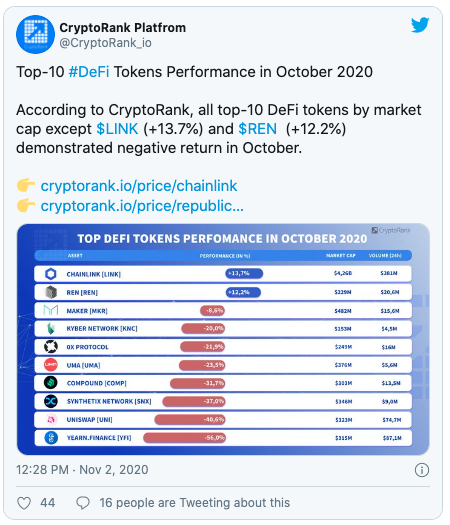Open the CryptoRank profile avatar
The height and width of the screenshot is (525, 450).
pos(35,34)
